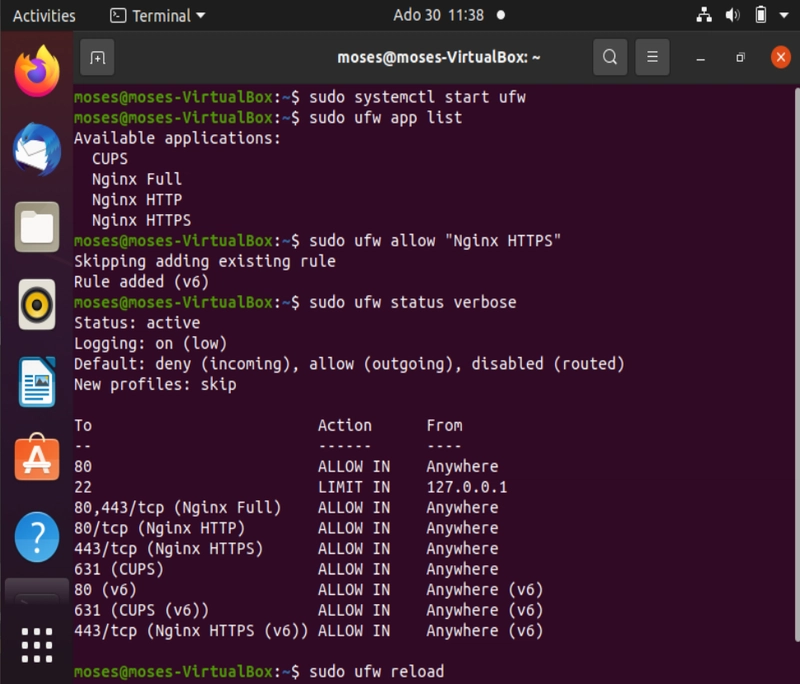Click the 'sudo ufw app list' command

click(x=386, y=118)
